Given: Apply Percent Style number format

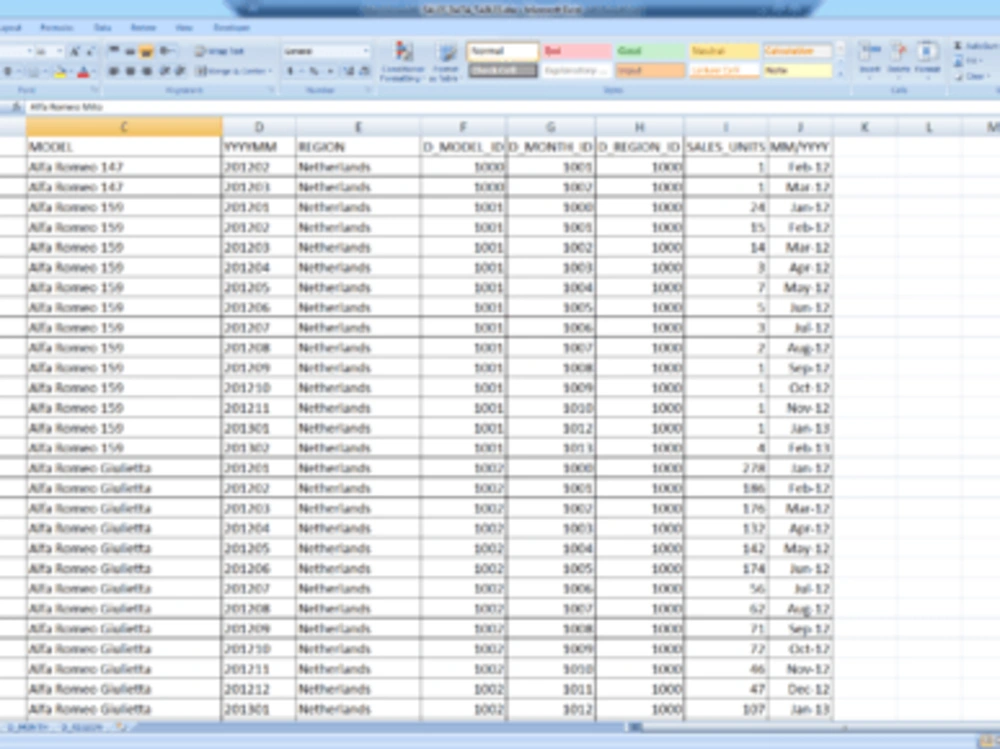Looking at the screenshot, I should (313, 71).
